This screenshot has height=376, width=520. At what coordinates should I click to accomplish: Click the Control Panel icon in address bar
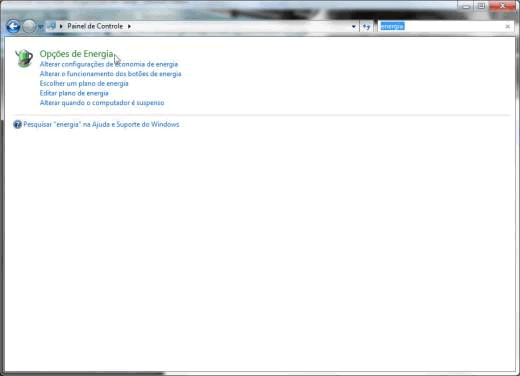click(x=52, y=26)
